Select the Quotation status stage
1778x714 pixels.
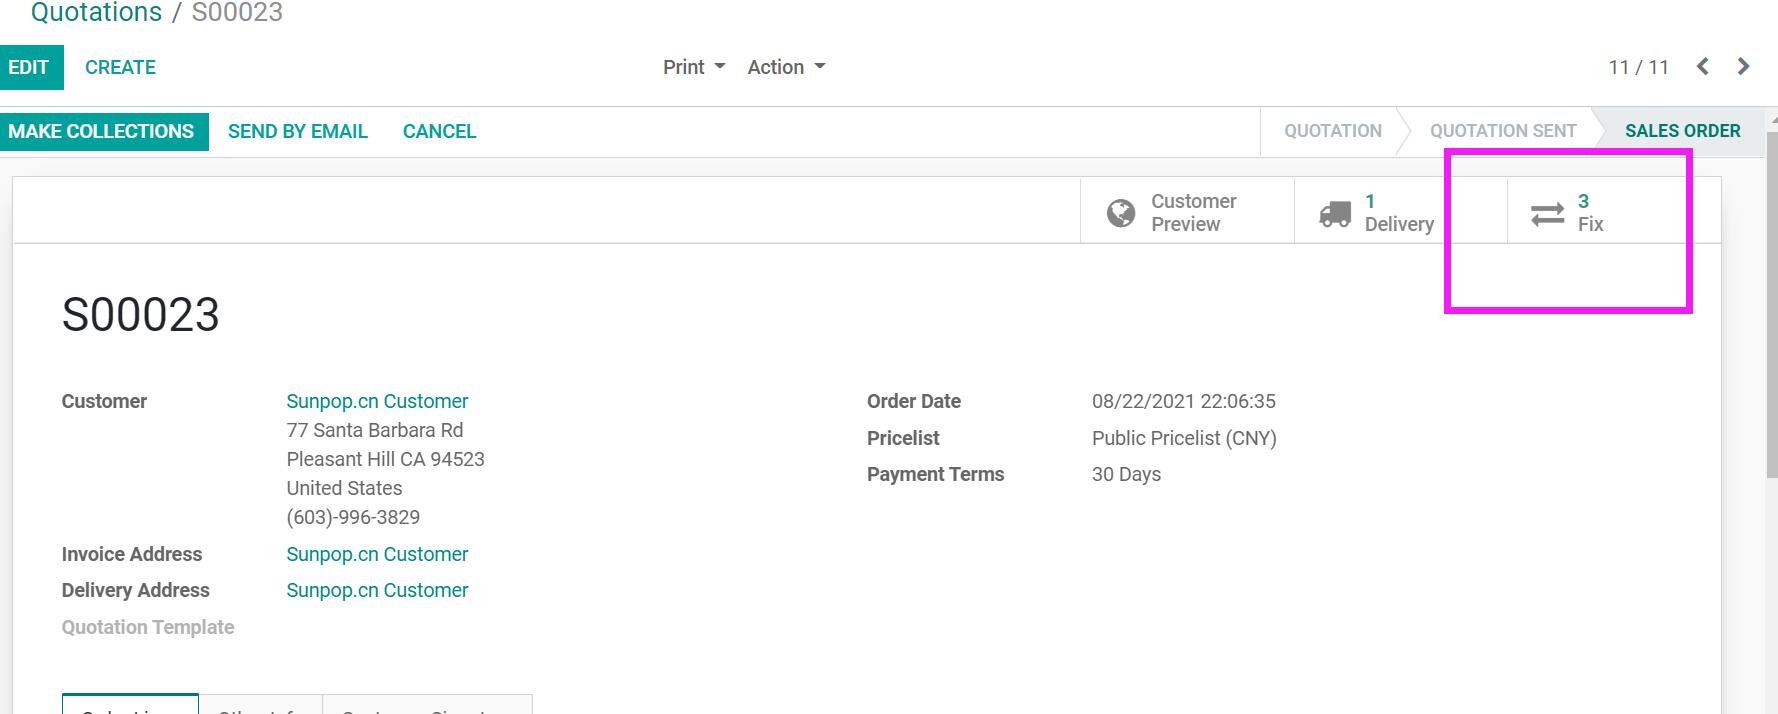point(1332,131)
